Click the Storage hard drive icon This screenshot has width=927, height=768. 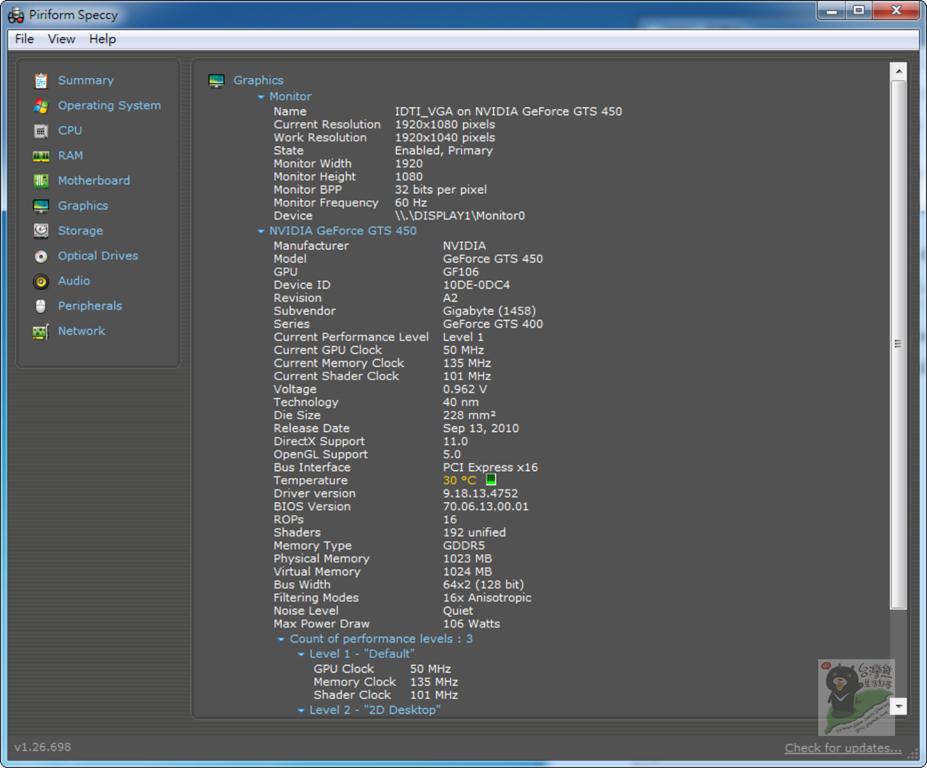click(41, 231)
